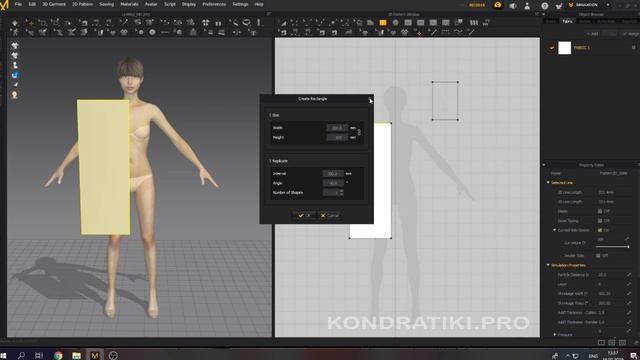
Task: Toggle the Elastic Off checkbox
Action: point(600,211)
